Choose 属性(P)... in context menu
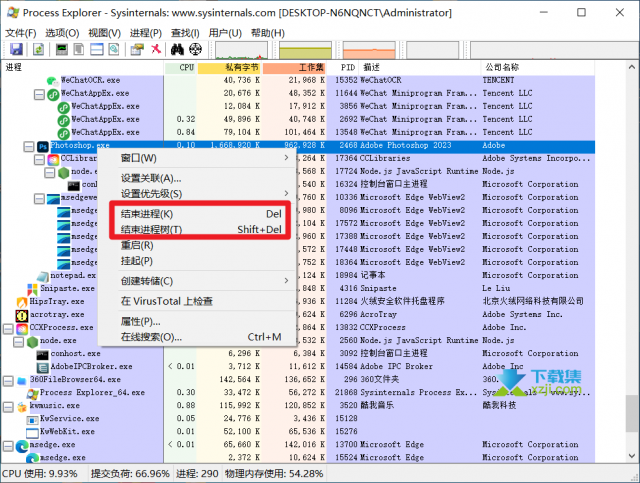 click(196, 322)
